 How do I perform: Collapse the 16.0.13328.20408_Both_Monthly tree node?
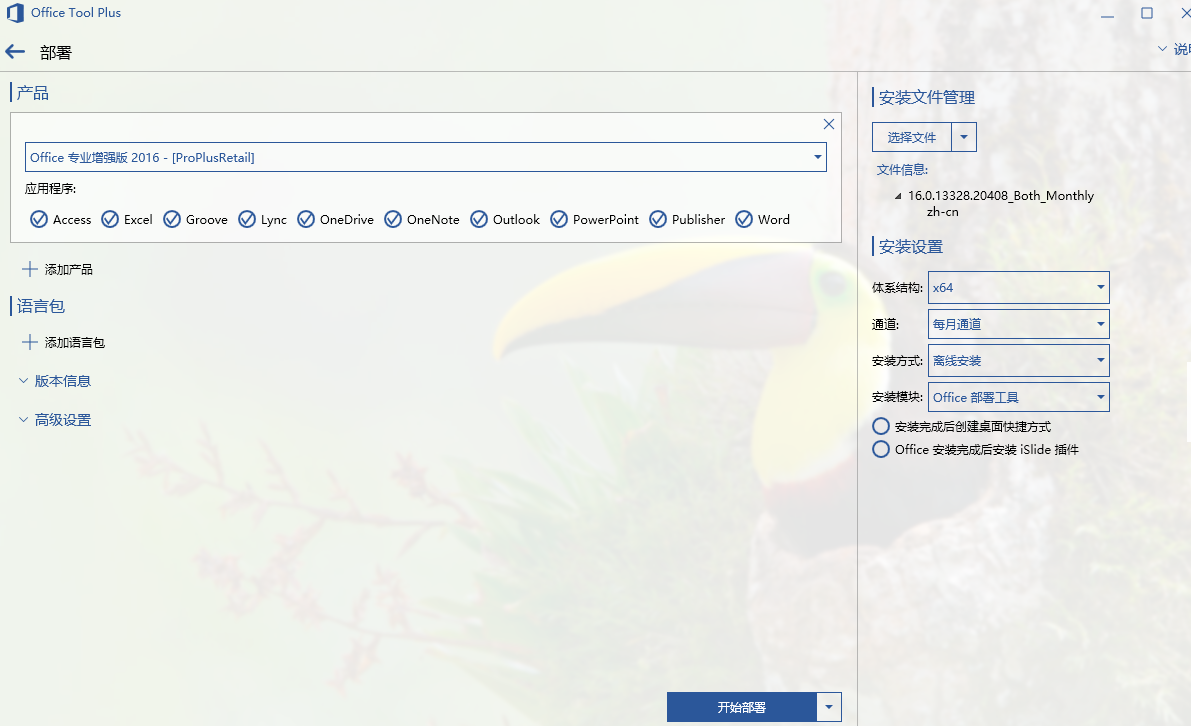[898, 196]
